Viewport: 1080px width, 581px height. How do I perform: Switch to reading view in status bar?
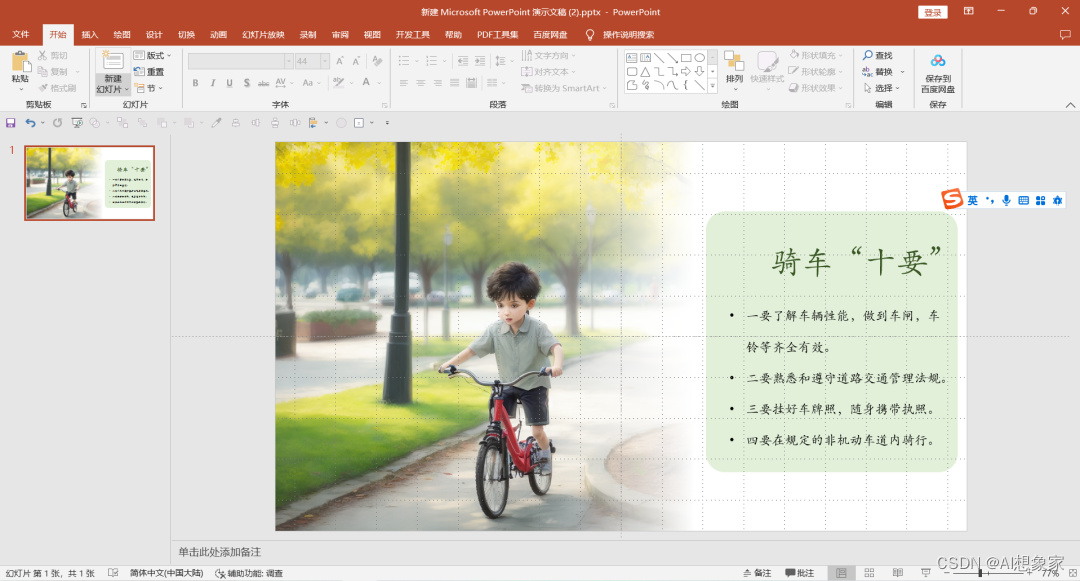(x=897, y=573)
